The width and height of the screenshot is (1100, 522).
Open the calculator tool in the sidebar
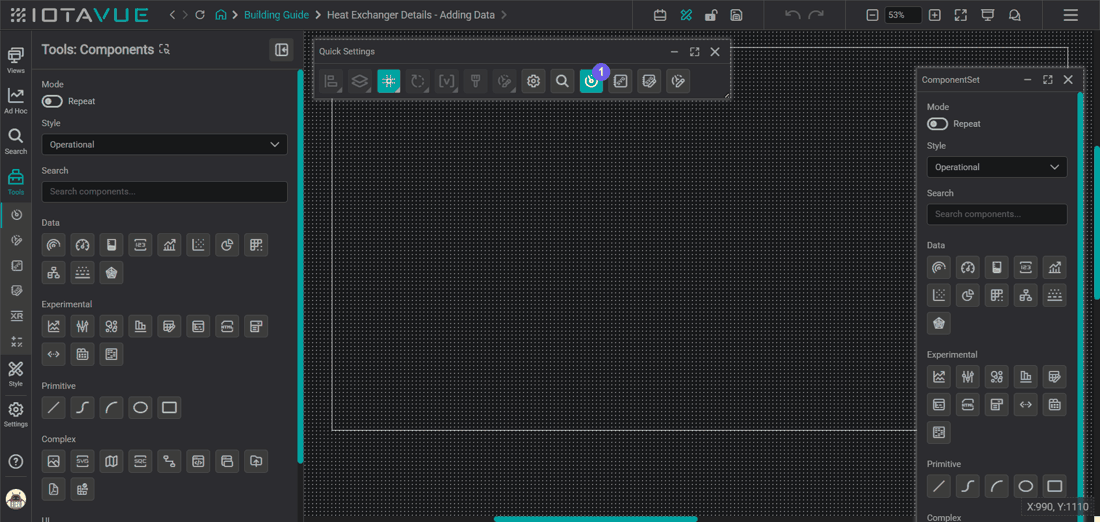point(17,342)
